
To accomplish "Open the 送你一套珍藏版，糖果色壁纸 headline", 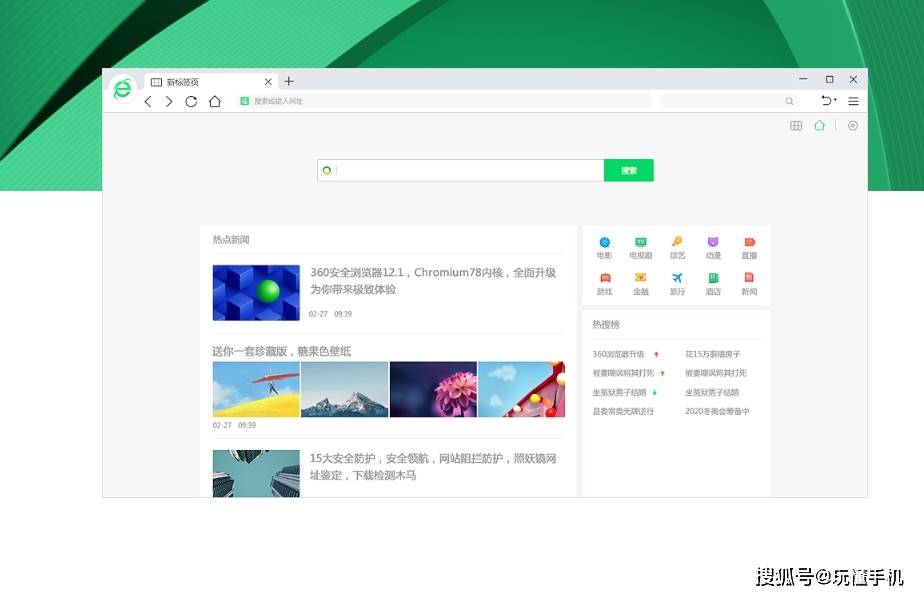I will [282, 351].
